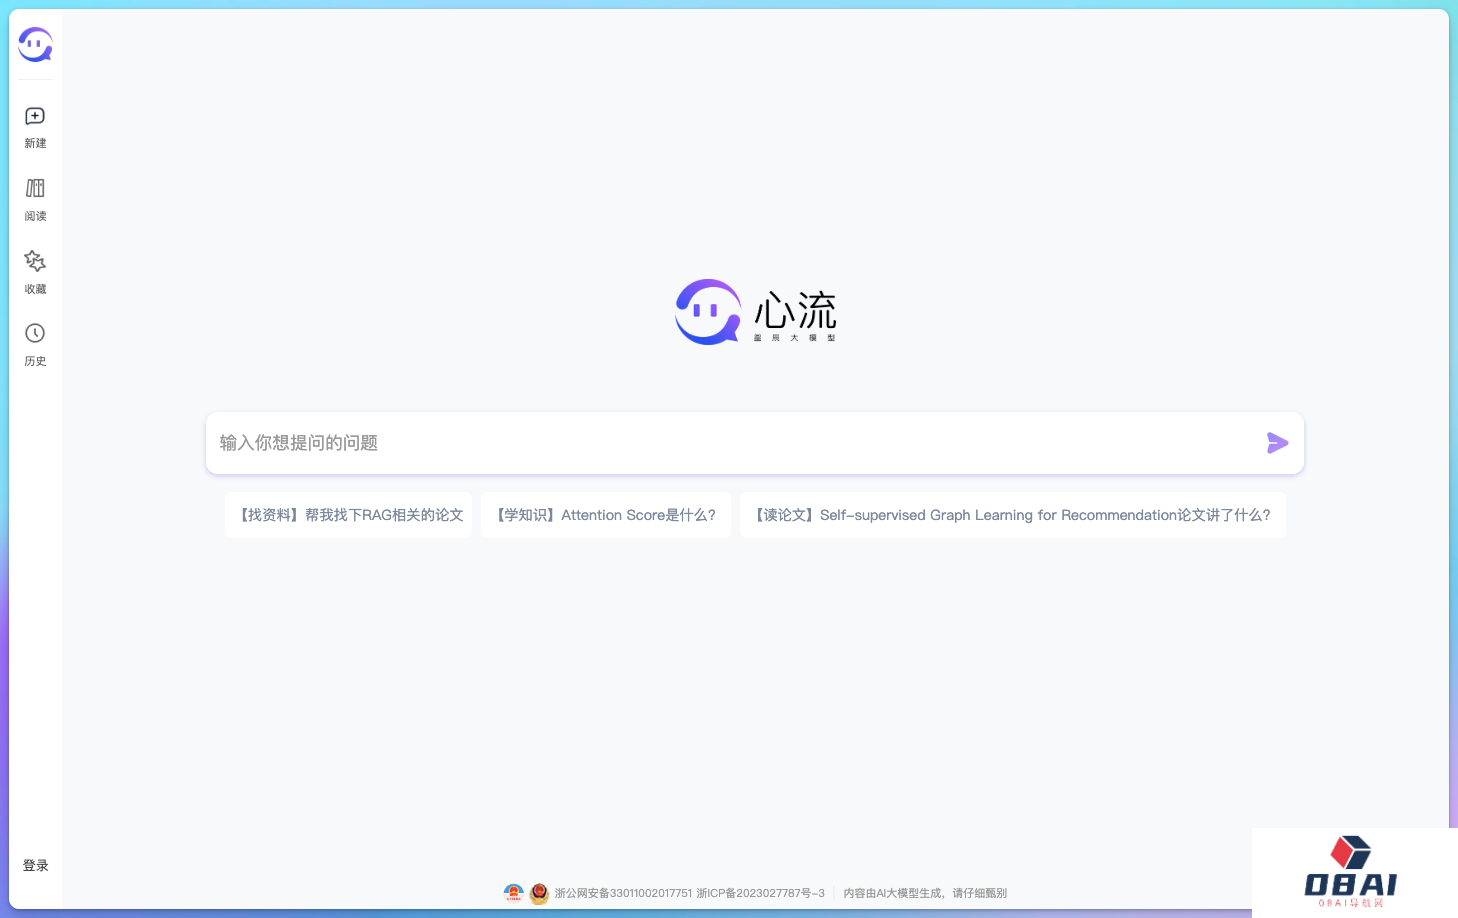Click 登录 to sign in
Viewport: 1458px width, 918px height.
(x=35, y=865)
